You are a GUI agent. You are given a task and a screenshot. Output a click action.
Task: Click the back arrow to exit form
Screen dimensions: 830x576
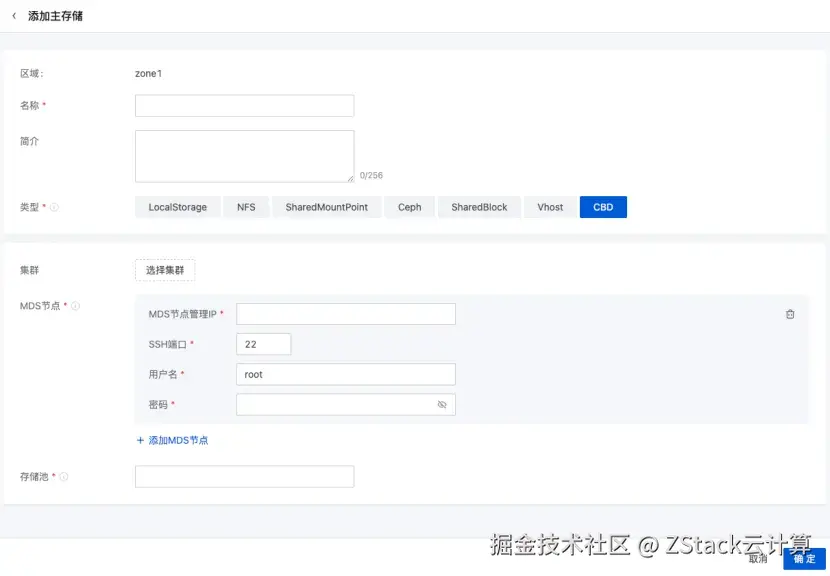[12, 16]
